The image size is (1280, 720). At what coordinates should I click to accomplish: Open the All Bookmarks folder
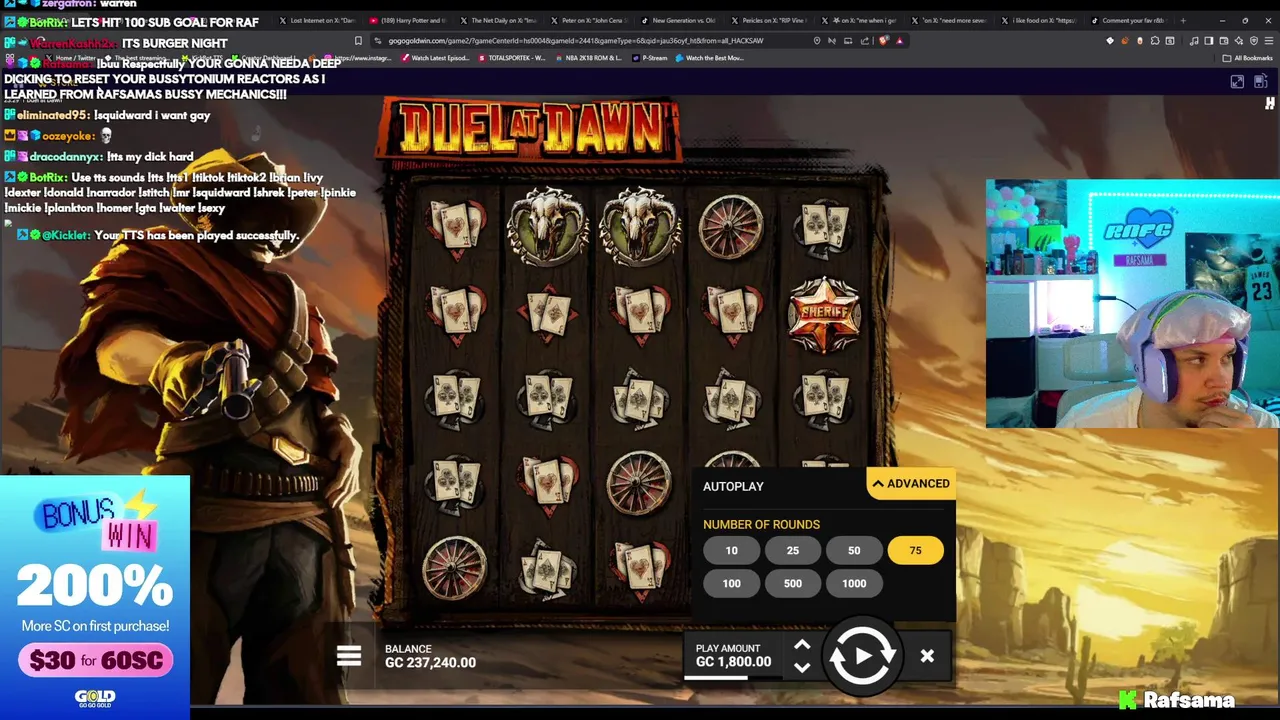[1248, 58]
